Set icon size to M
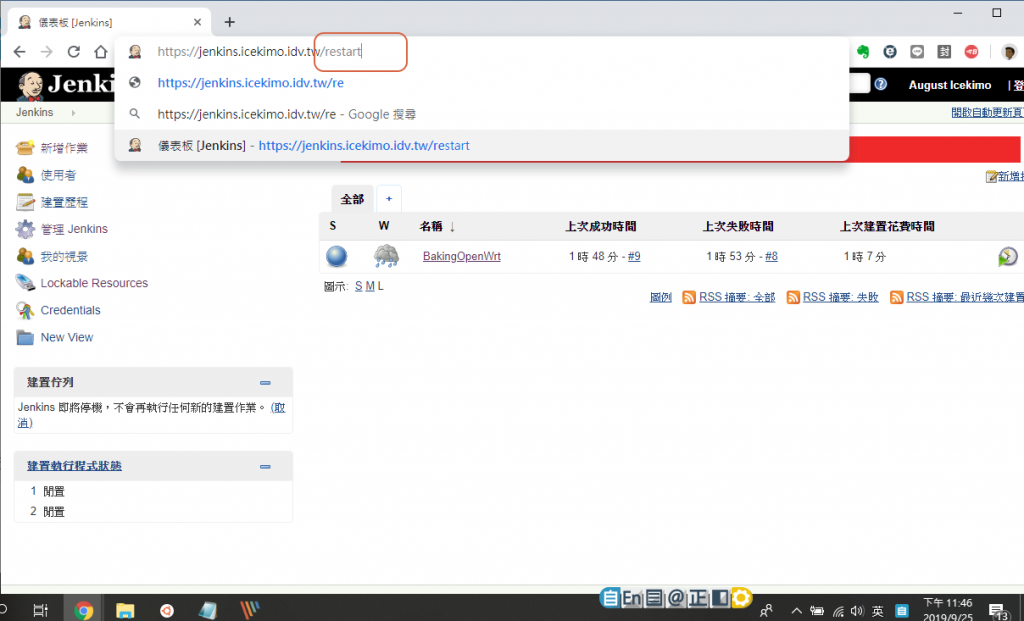This screenshot has width=1024, height=621. tap(370, 287)
